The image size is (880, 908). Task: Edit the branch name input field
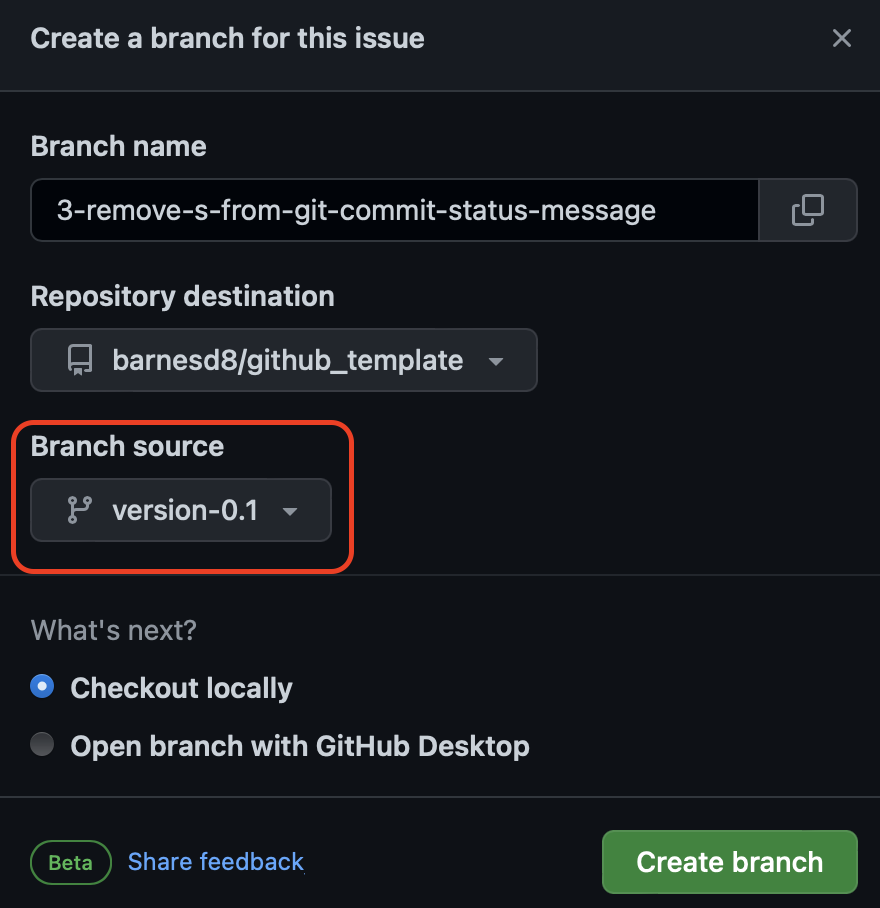395,210
